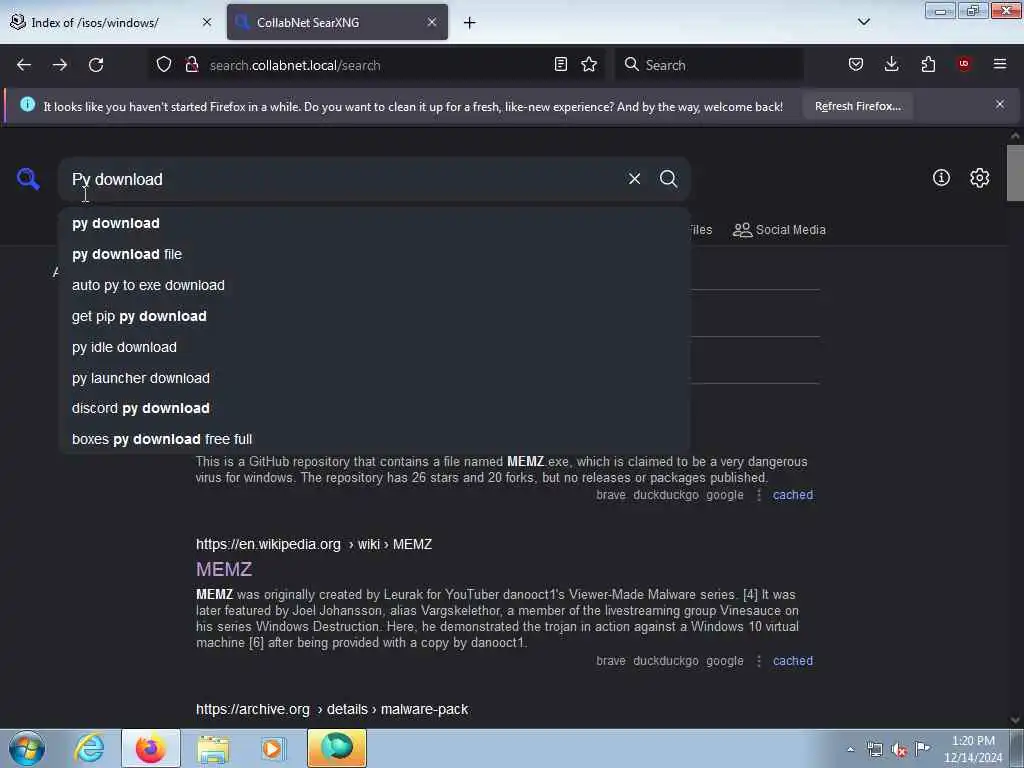Choose the 'py download' suggestion
The image size is (1024, 768).
pos(374,223)
